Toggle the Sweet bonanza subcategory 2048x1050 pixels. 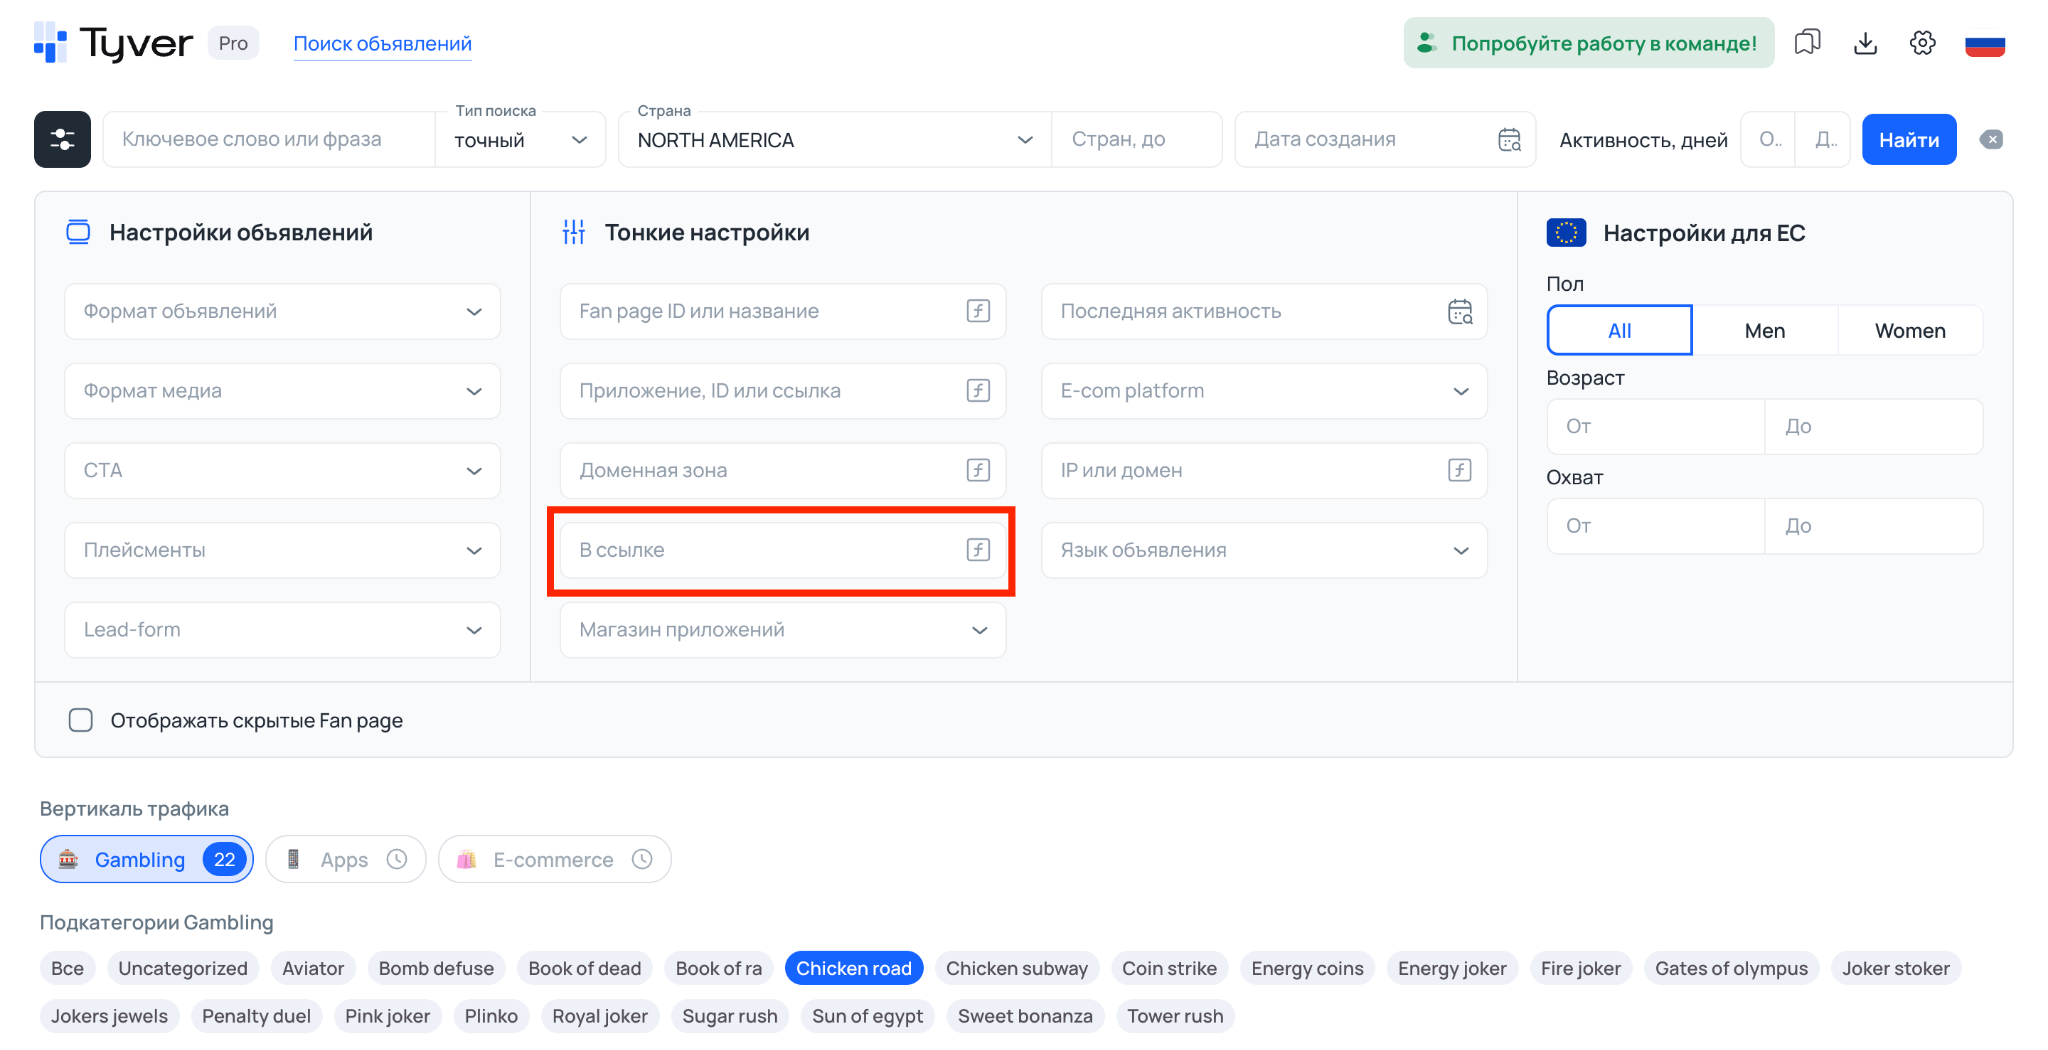(x=1025, y=1016)
